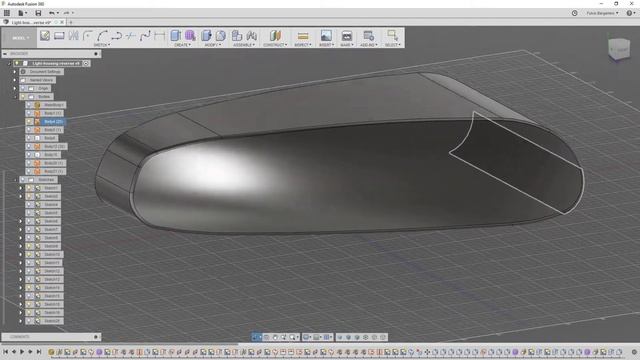
Task: Select the sketch Trim tool icon
Action: point(131,36)
